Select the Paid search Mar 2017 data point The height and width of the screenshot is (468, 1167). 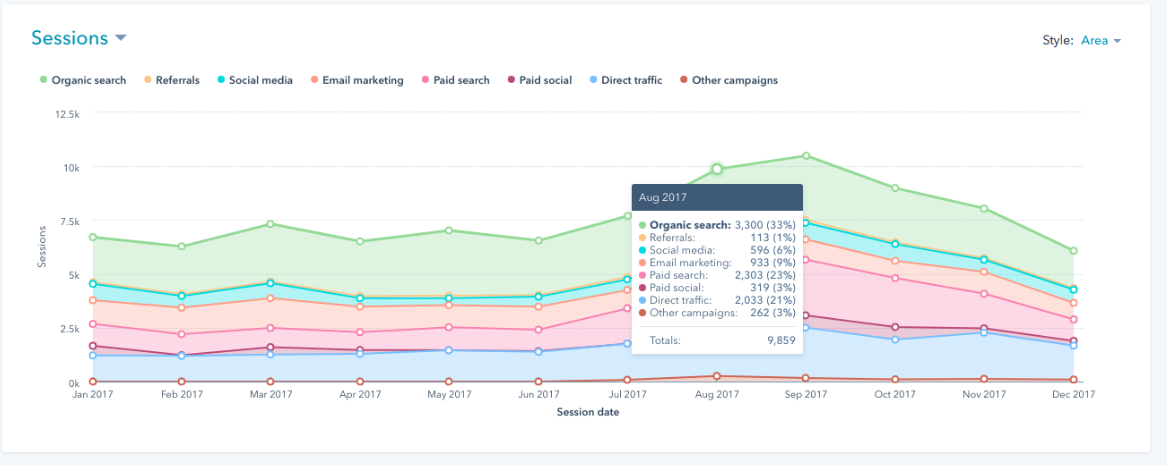coord(271,328)
